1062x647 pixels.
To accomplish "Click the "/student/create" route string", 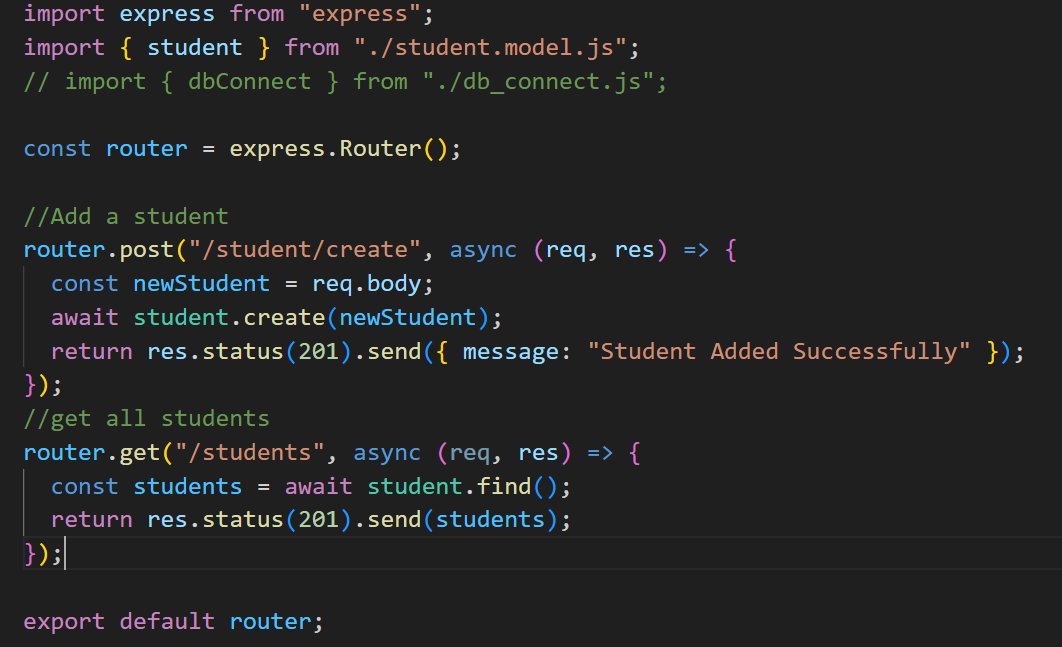I will click(305, 250).
